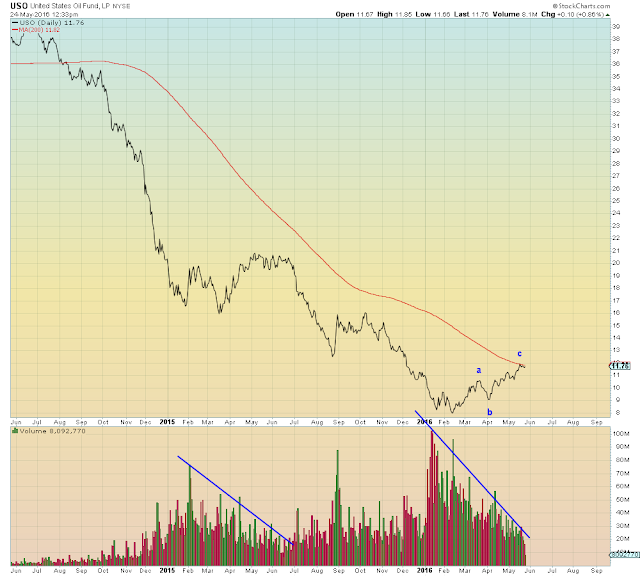This screenshot has height=576, width=640.
Task: Click the blue wave label 'a'
Action: tap(479, 370)
